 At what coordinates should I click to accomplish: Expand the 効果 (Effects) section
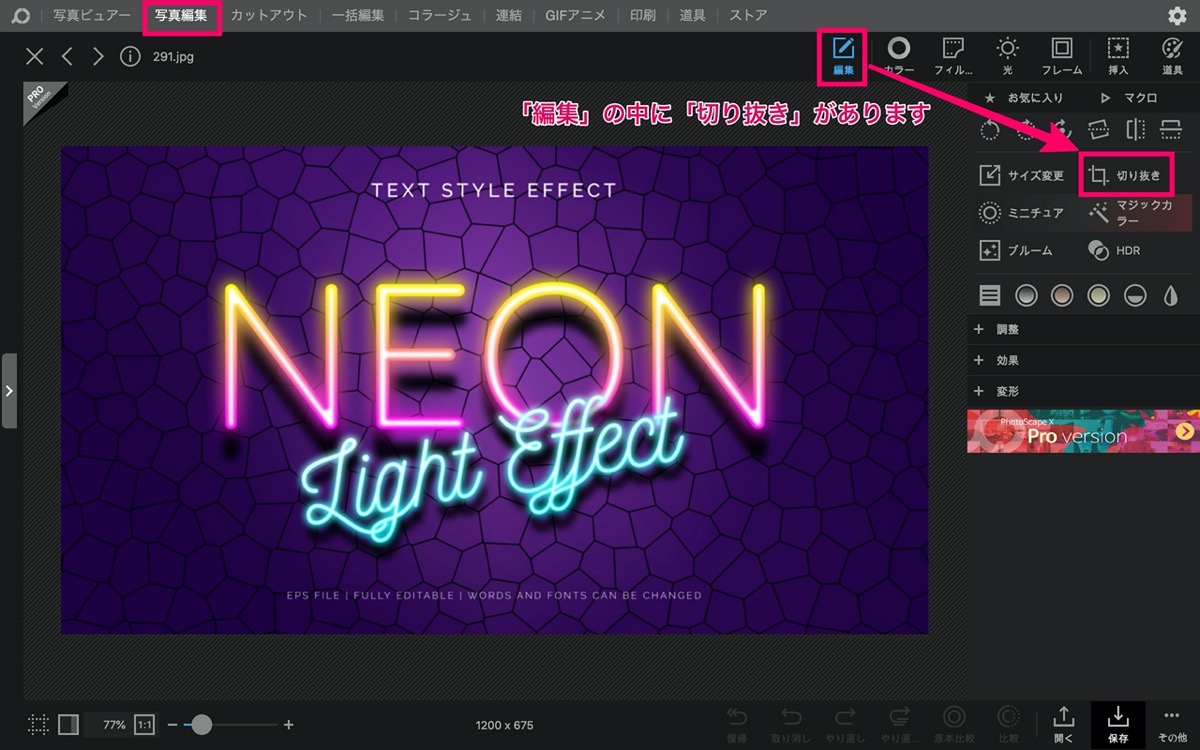1083,360
